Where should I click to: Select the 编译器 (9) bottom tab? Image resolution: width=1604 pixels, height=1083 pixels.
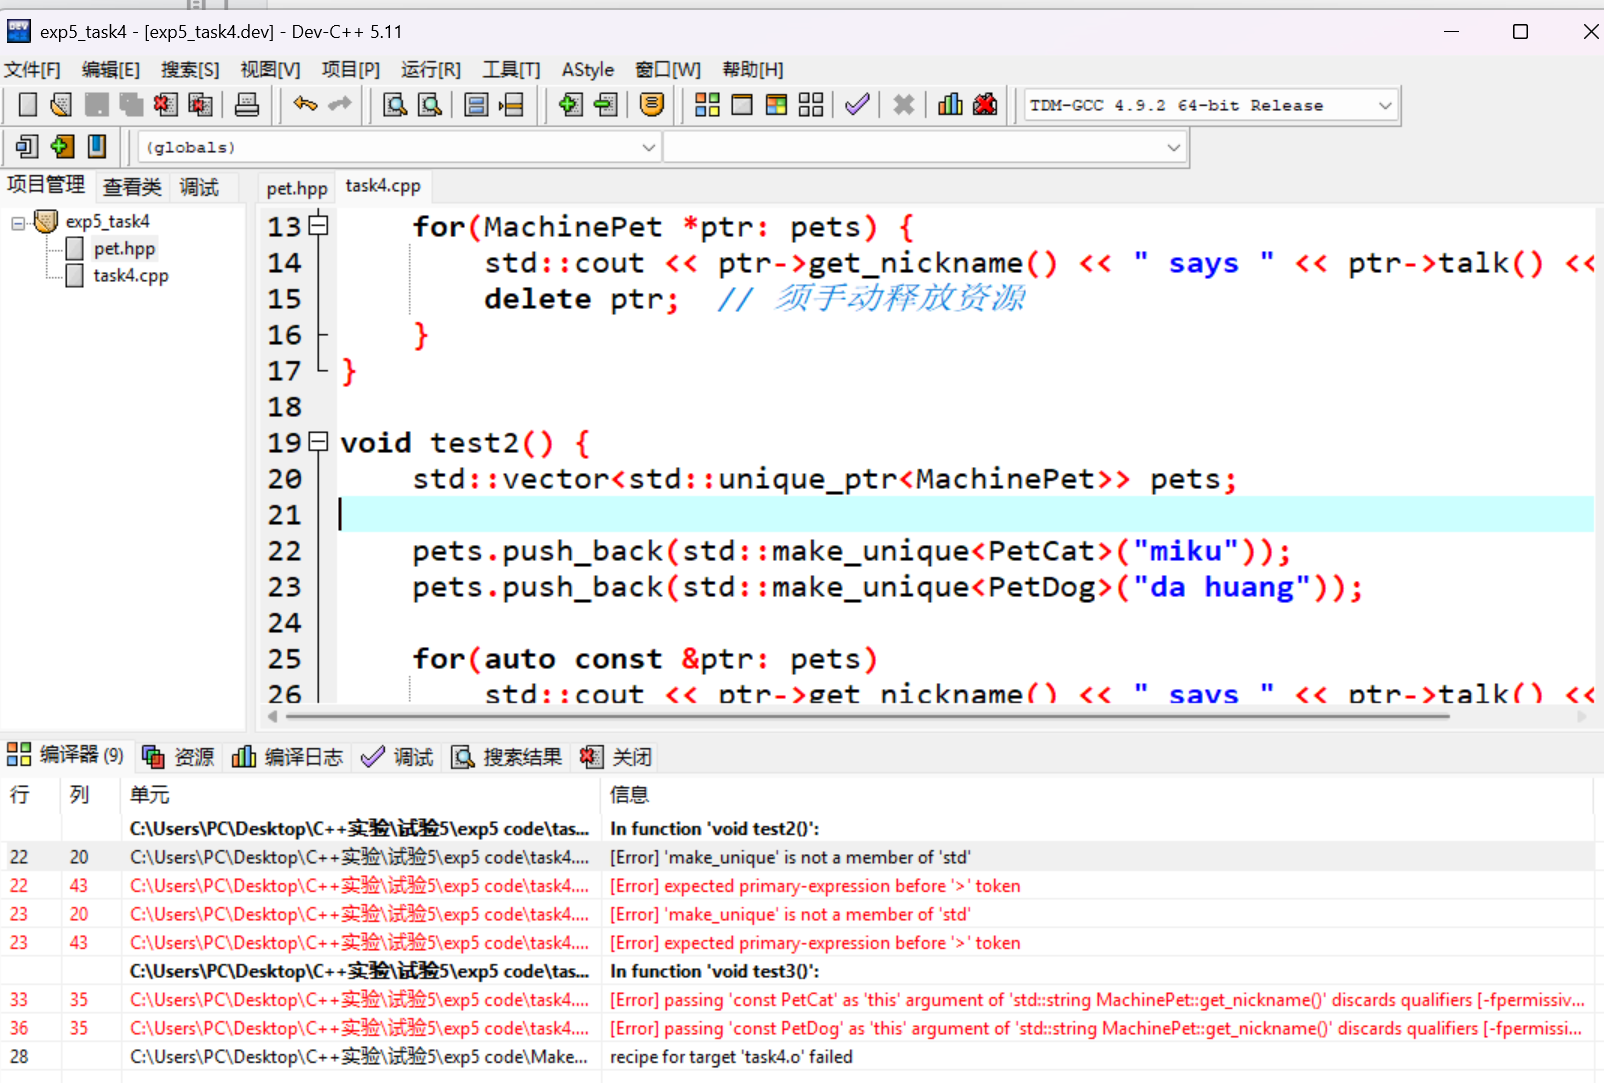point(65,755)
